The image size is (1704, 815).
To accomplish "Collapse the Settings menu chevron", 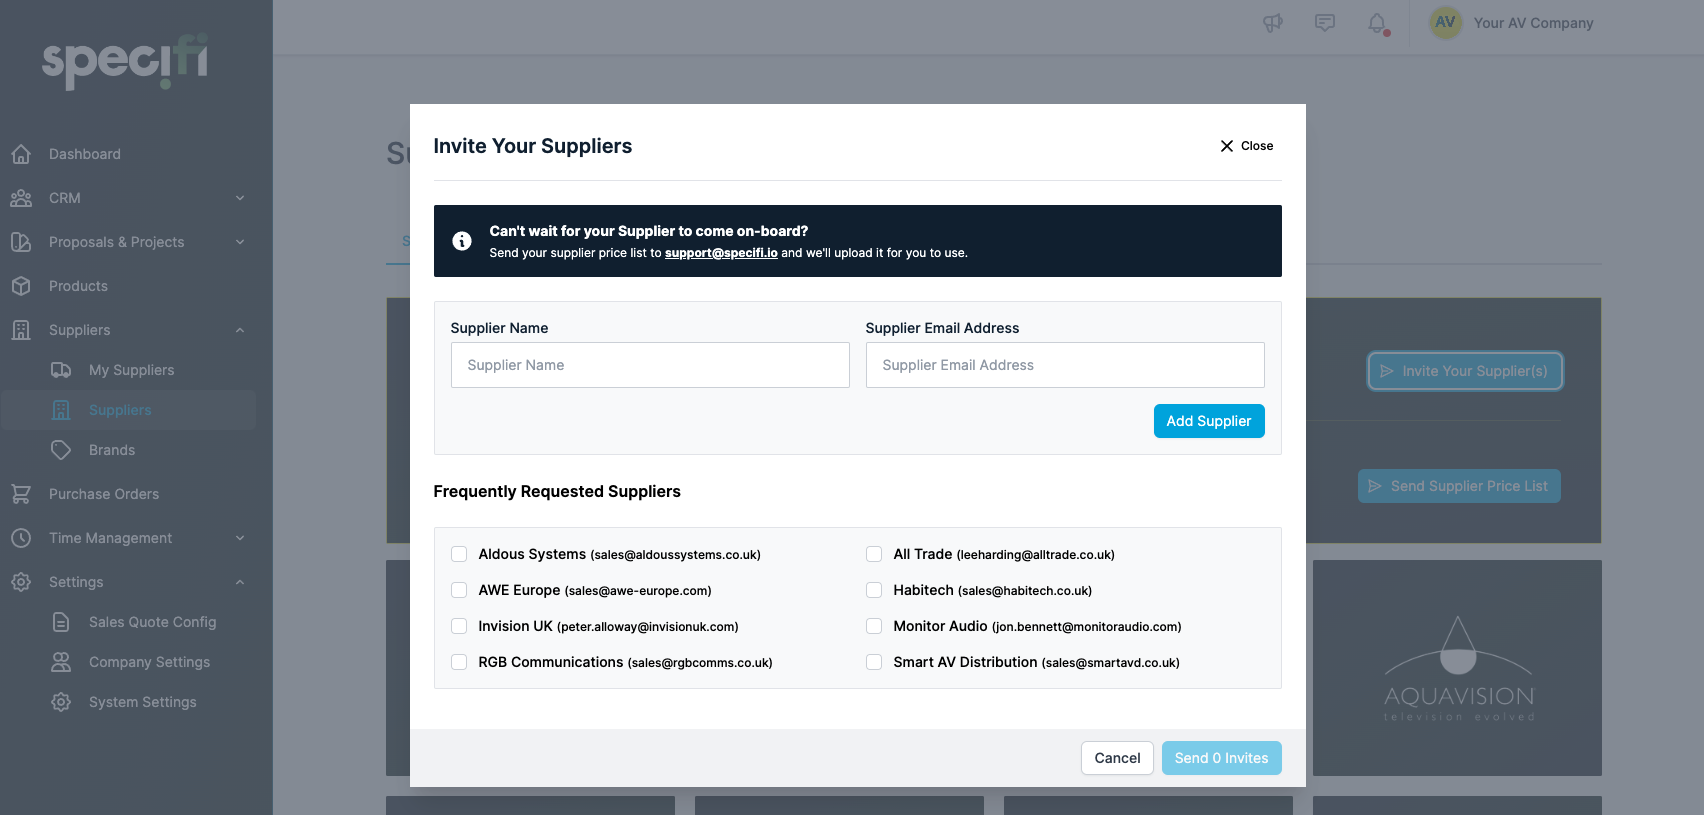I will pos(240,582).
